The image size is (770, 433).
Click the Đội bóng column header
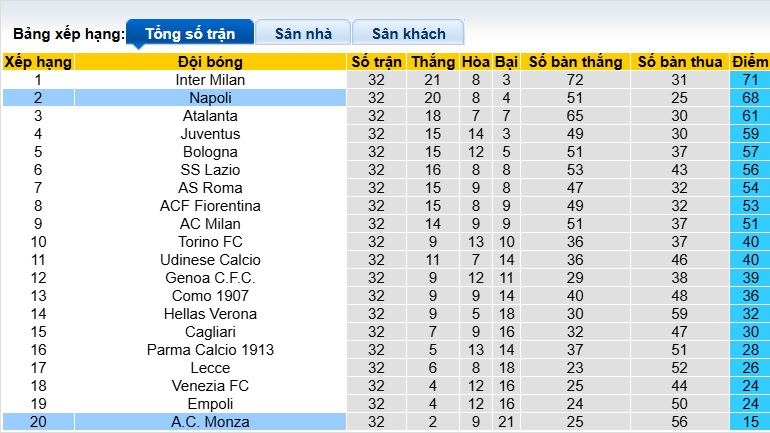(210, 62)
